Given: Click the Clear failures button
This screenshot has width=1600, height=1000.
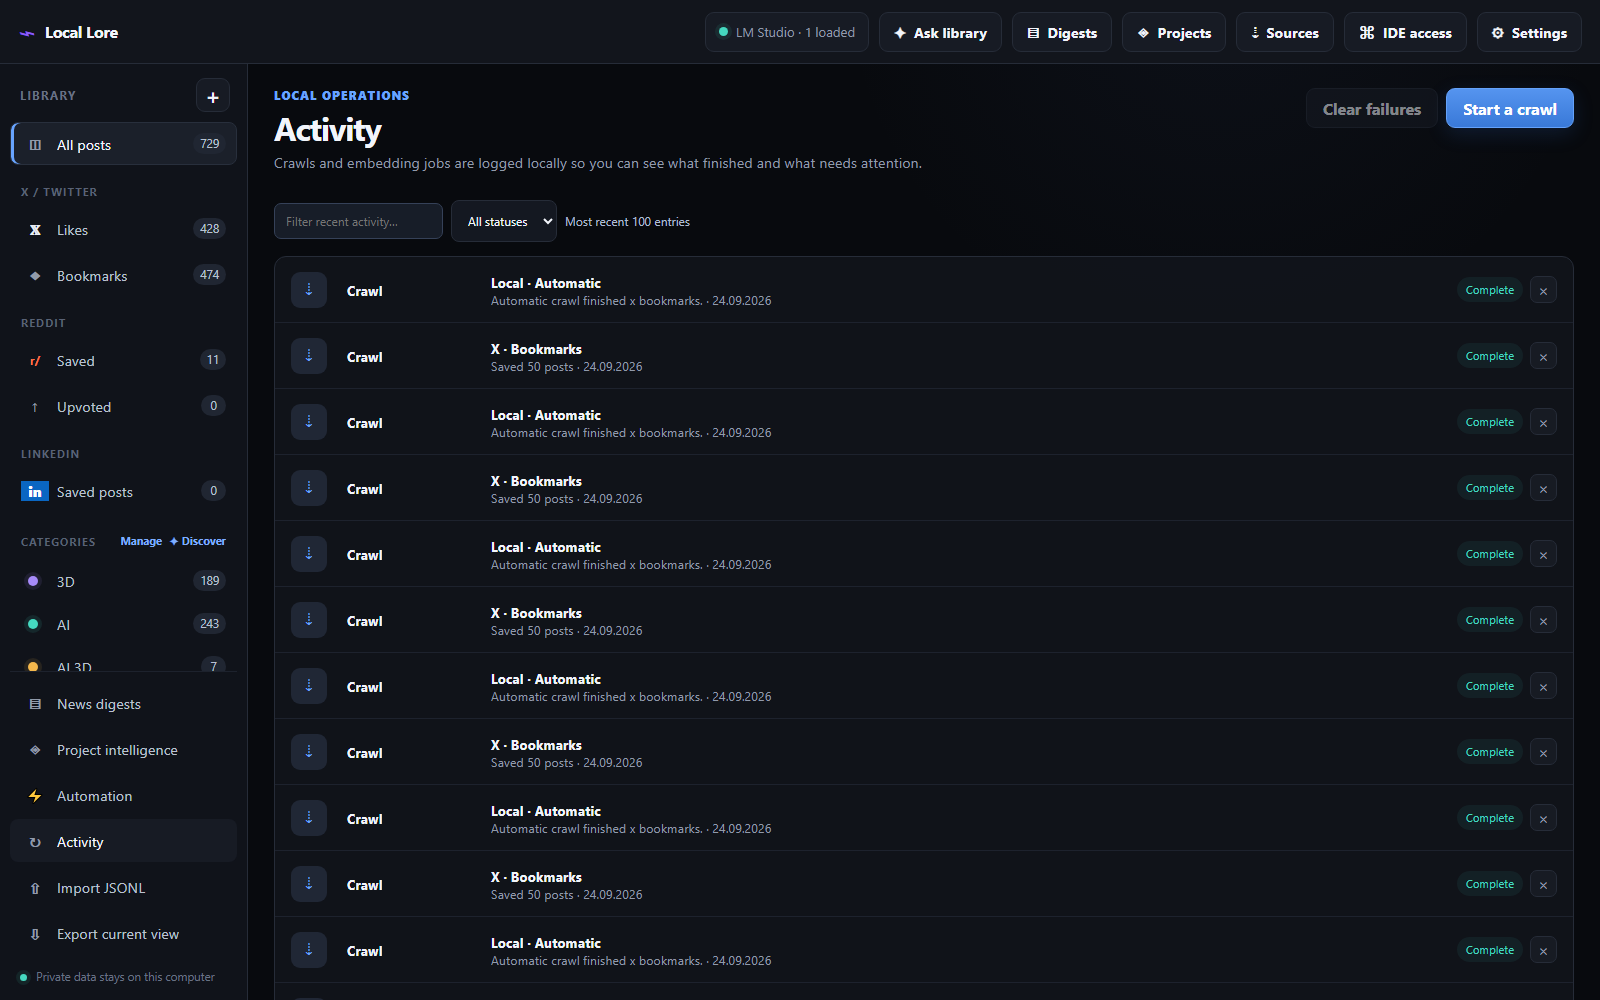Looking at the screenshot, I should tap(1372, 109).
